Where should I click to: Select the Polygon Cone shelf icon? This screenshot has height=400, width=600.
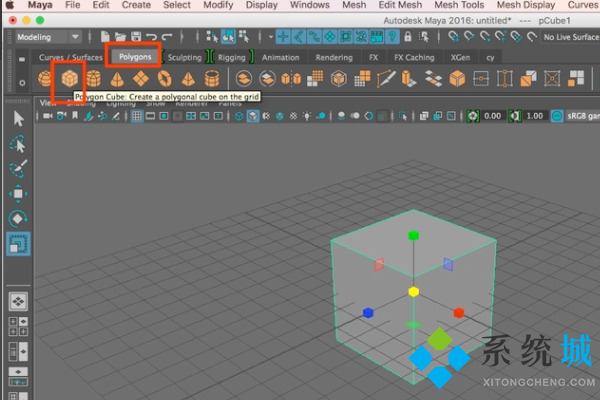pyautogui.click(x=117, y=78)
